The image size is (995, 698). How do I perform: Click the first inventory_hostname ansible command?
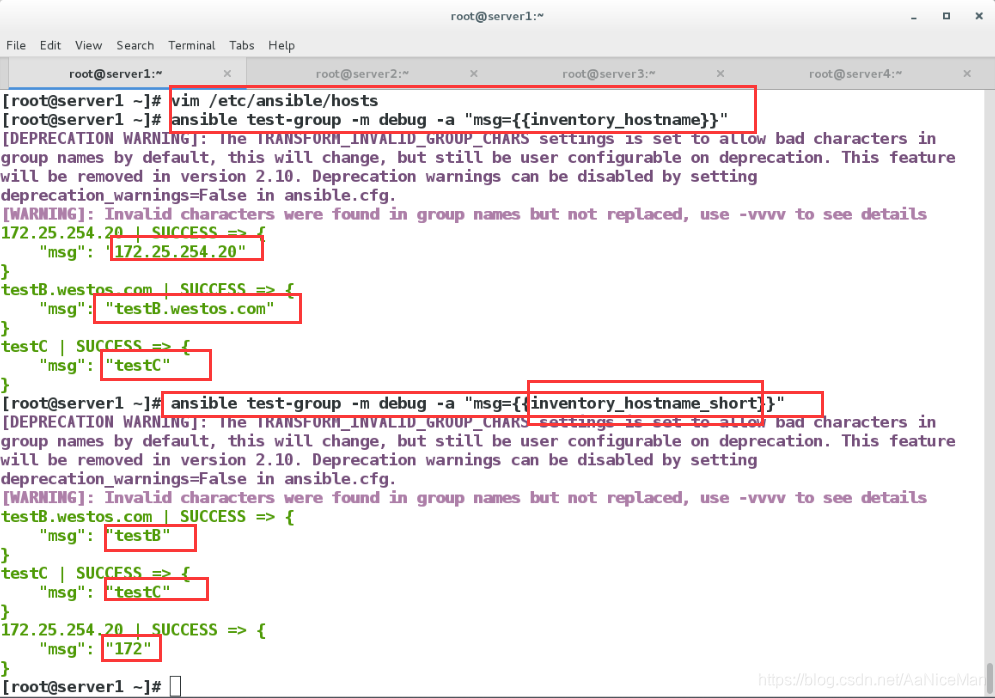tap(449, 120)
